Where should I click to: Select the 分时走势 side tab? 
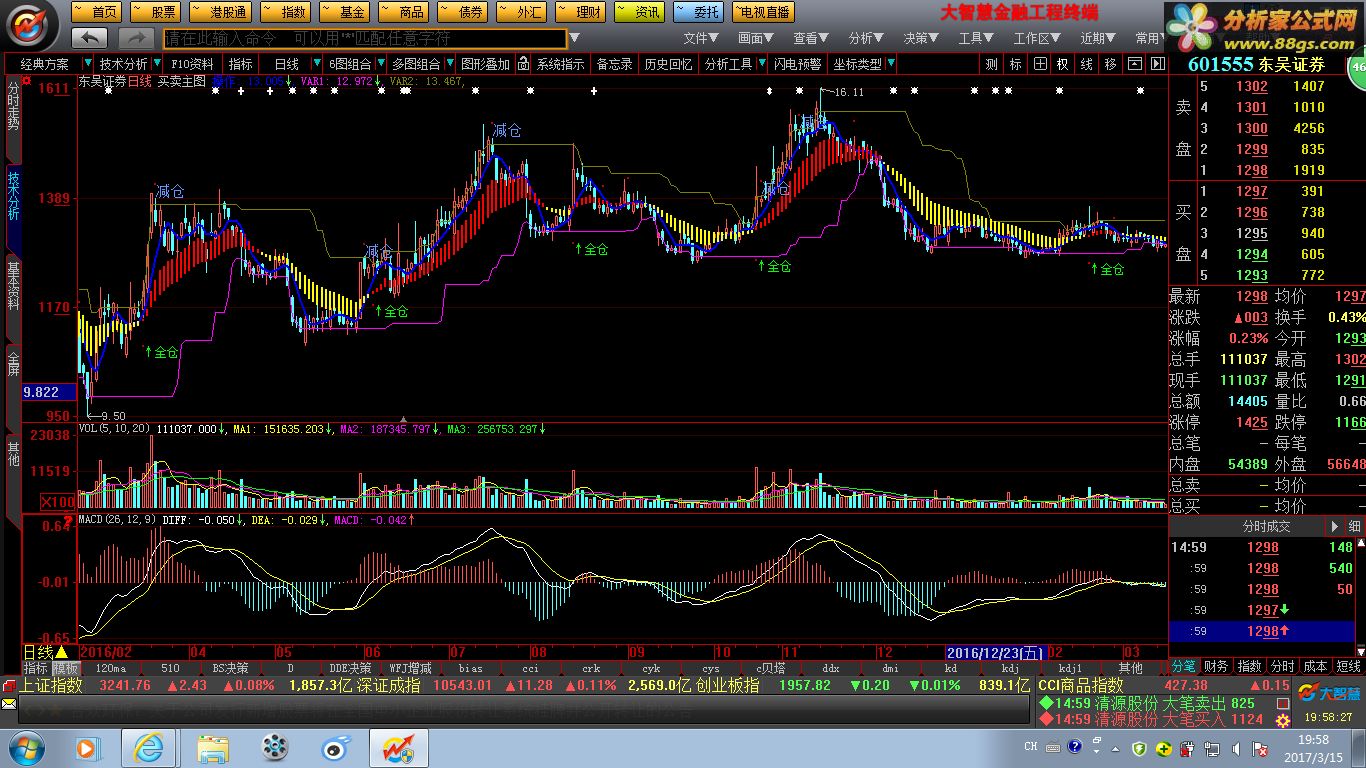point(13,120)
